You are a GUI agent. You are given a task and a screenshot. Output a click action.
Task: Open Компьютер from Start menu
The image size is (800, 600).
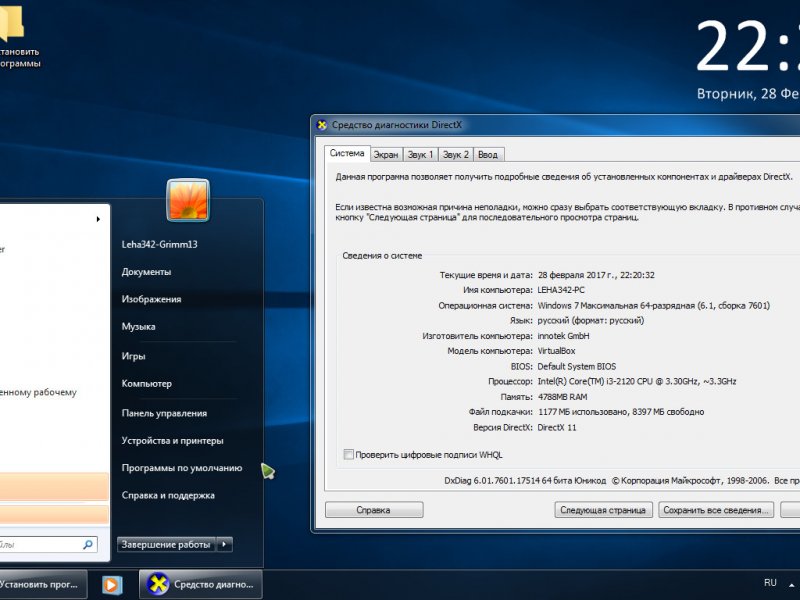coord(146,384)
